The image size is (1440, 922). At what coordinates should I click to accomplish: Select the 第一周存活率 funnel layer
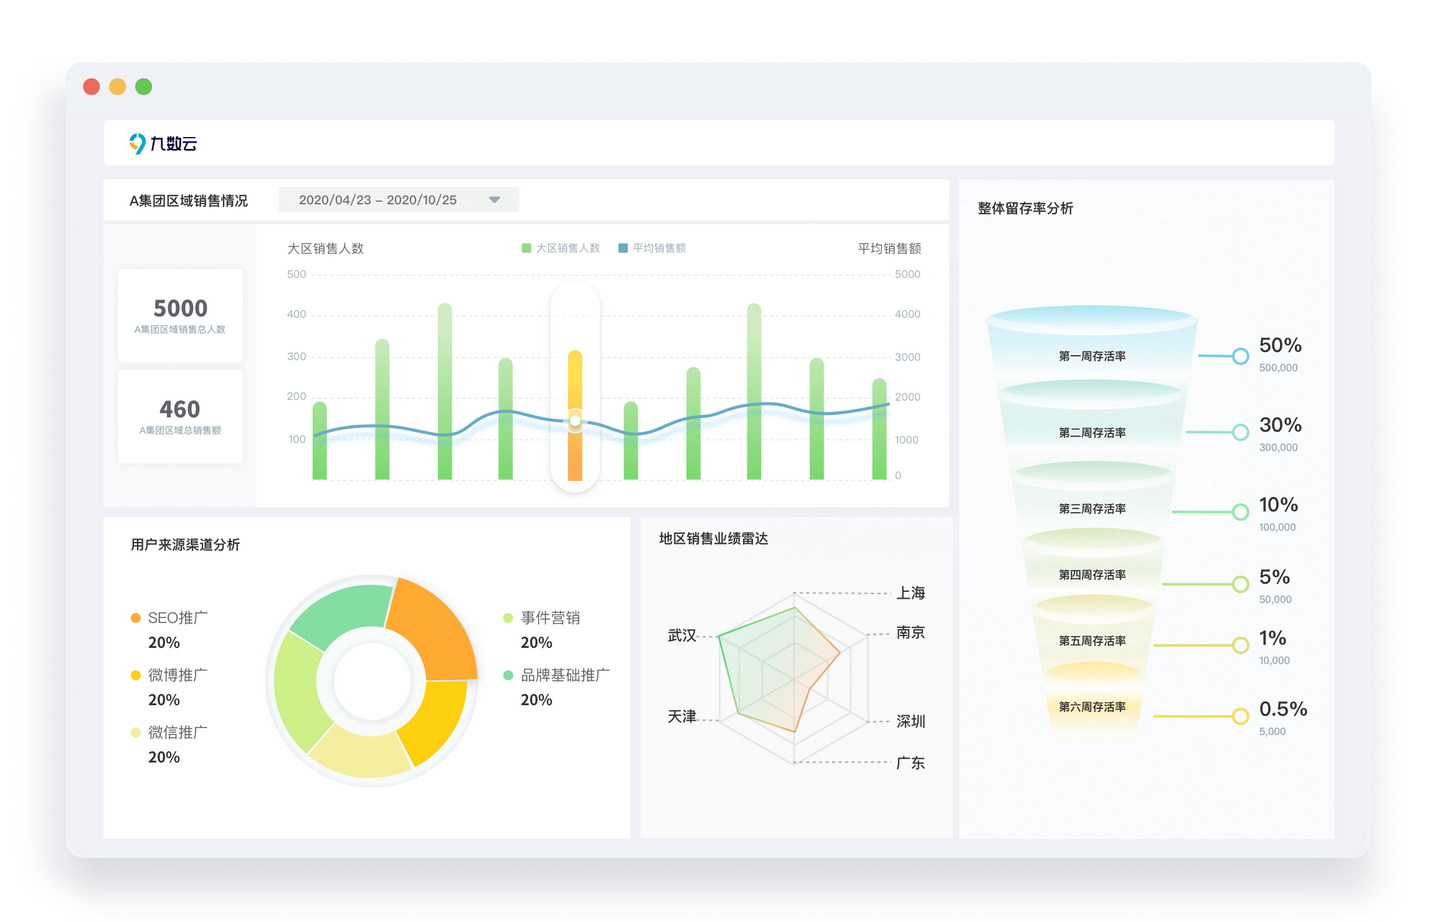(x=1092, y=356)
